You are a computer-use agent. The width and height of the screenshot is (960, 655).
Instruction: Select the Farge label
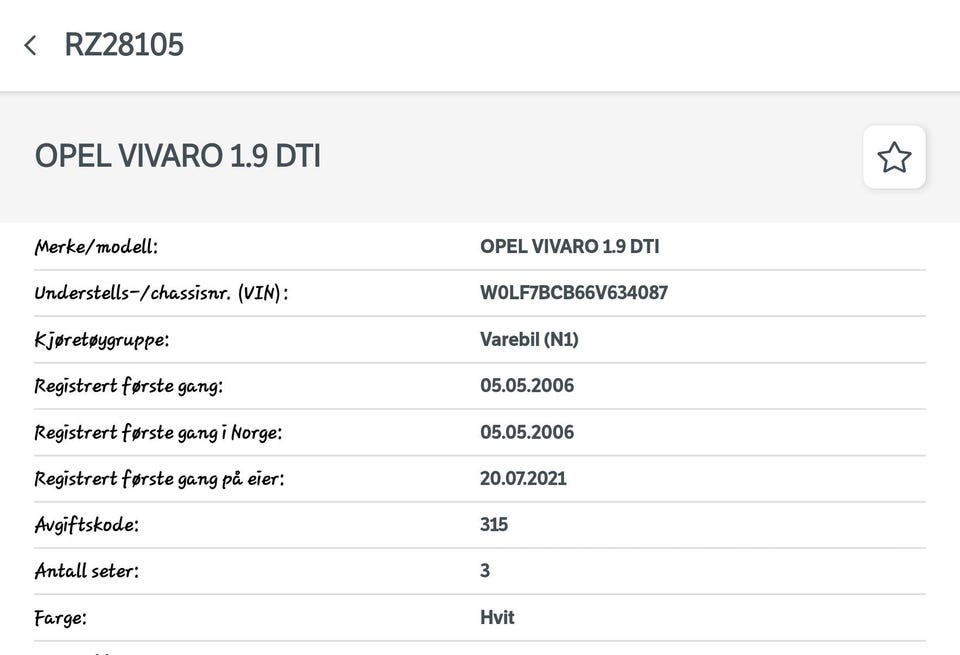[x=60, y=618]
